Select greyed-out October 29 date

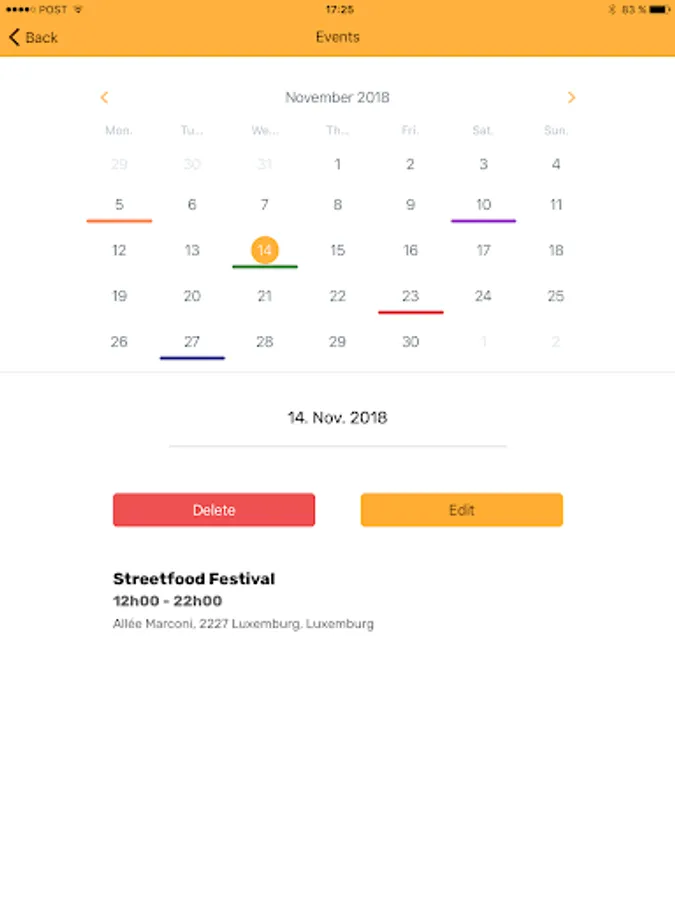tap(119, 164)
